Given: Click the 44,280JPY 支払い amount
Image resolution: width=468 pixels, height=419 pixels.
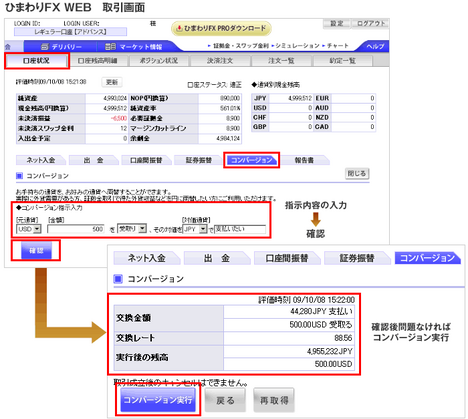Looking at the screenshot, I should (x=321, y=311).
